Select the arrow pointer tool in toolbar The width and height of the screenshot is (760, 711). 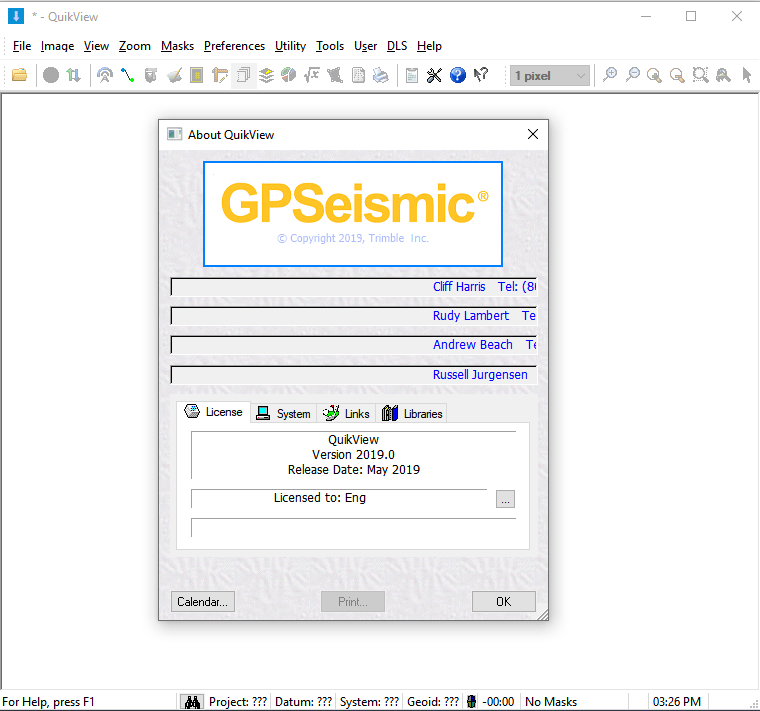pyautogui.click(x=746, y=75)
